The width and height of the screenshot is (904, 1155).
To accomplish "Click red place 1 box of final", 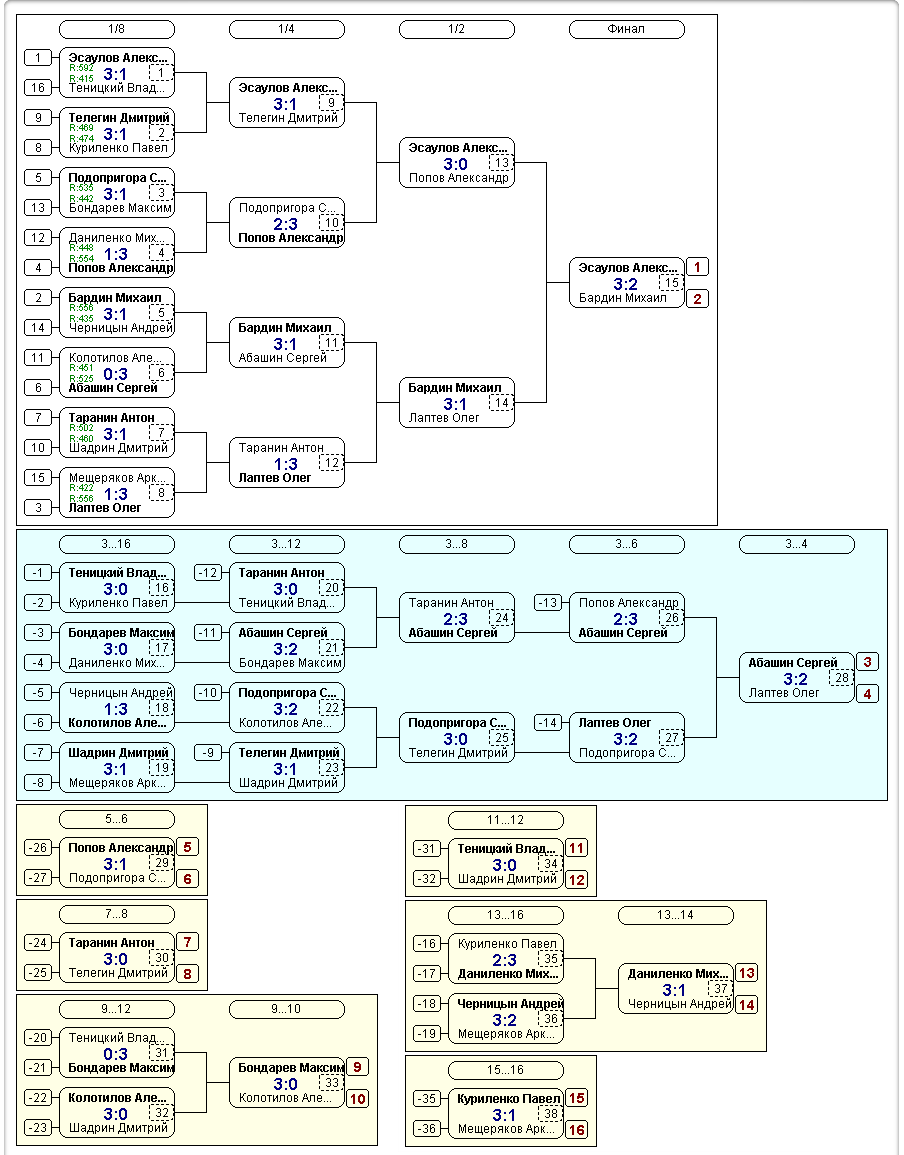I will pos(698,267).
